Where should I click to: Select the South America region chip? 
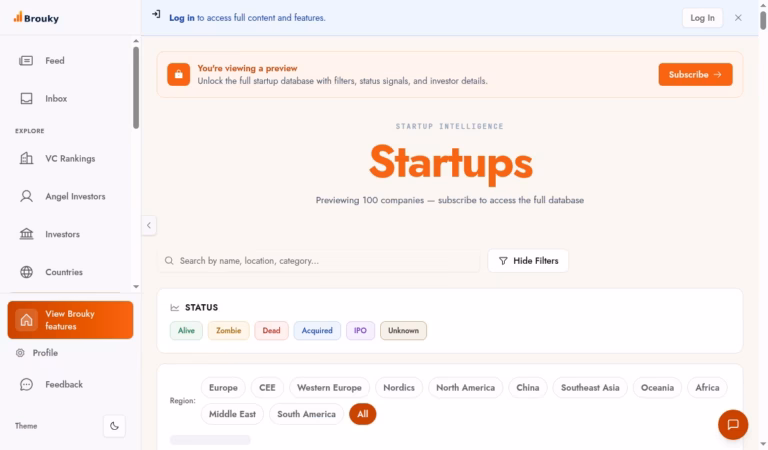(306, 414)
